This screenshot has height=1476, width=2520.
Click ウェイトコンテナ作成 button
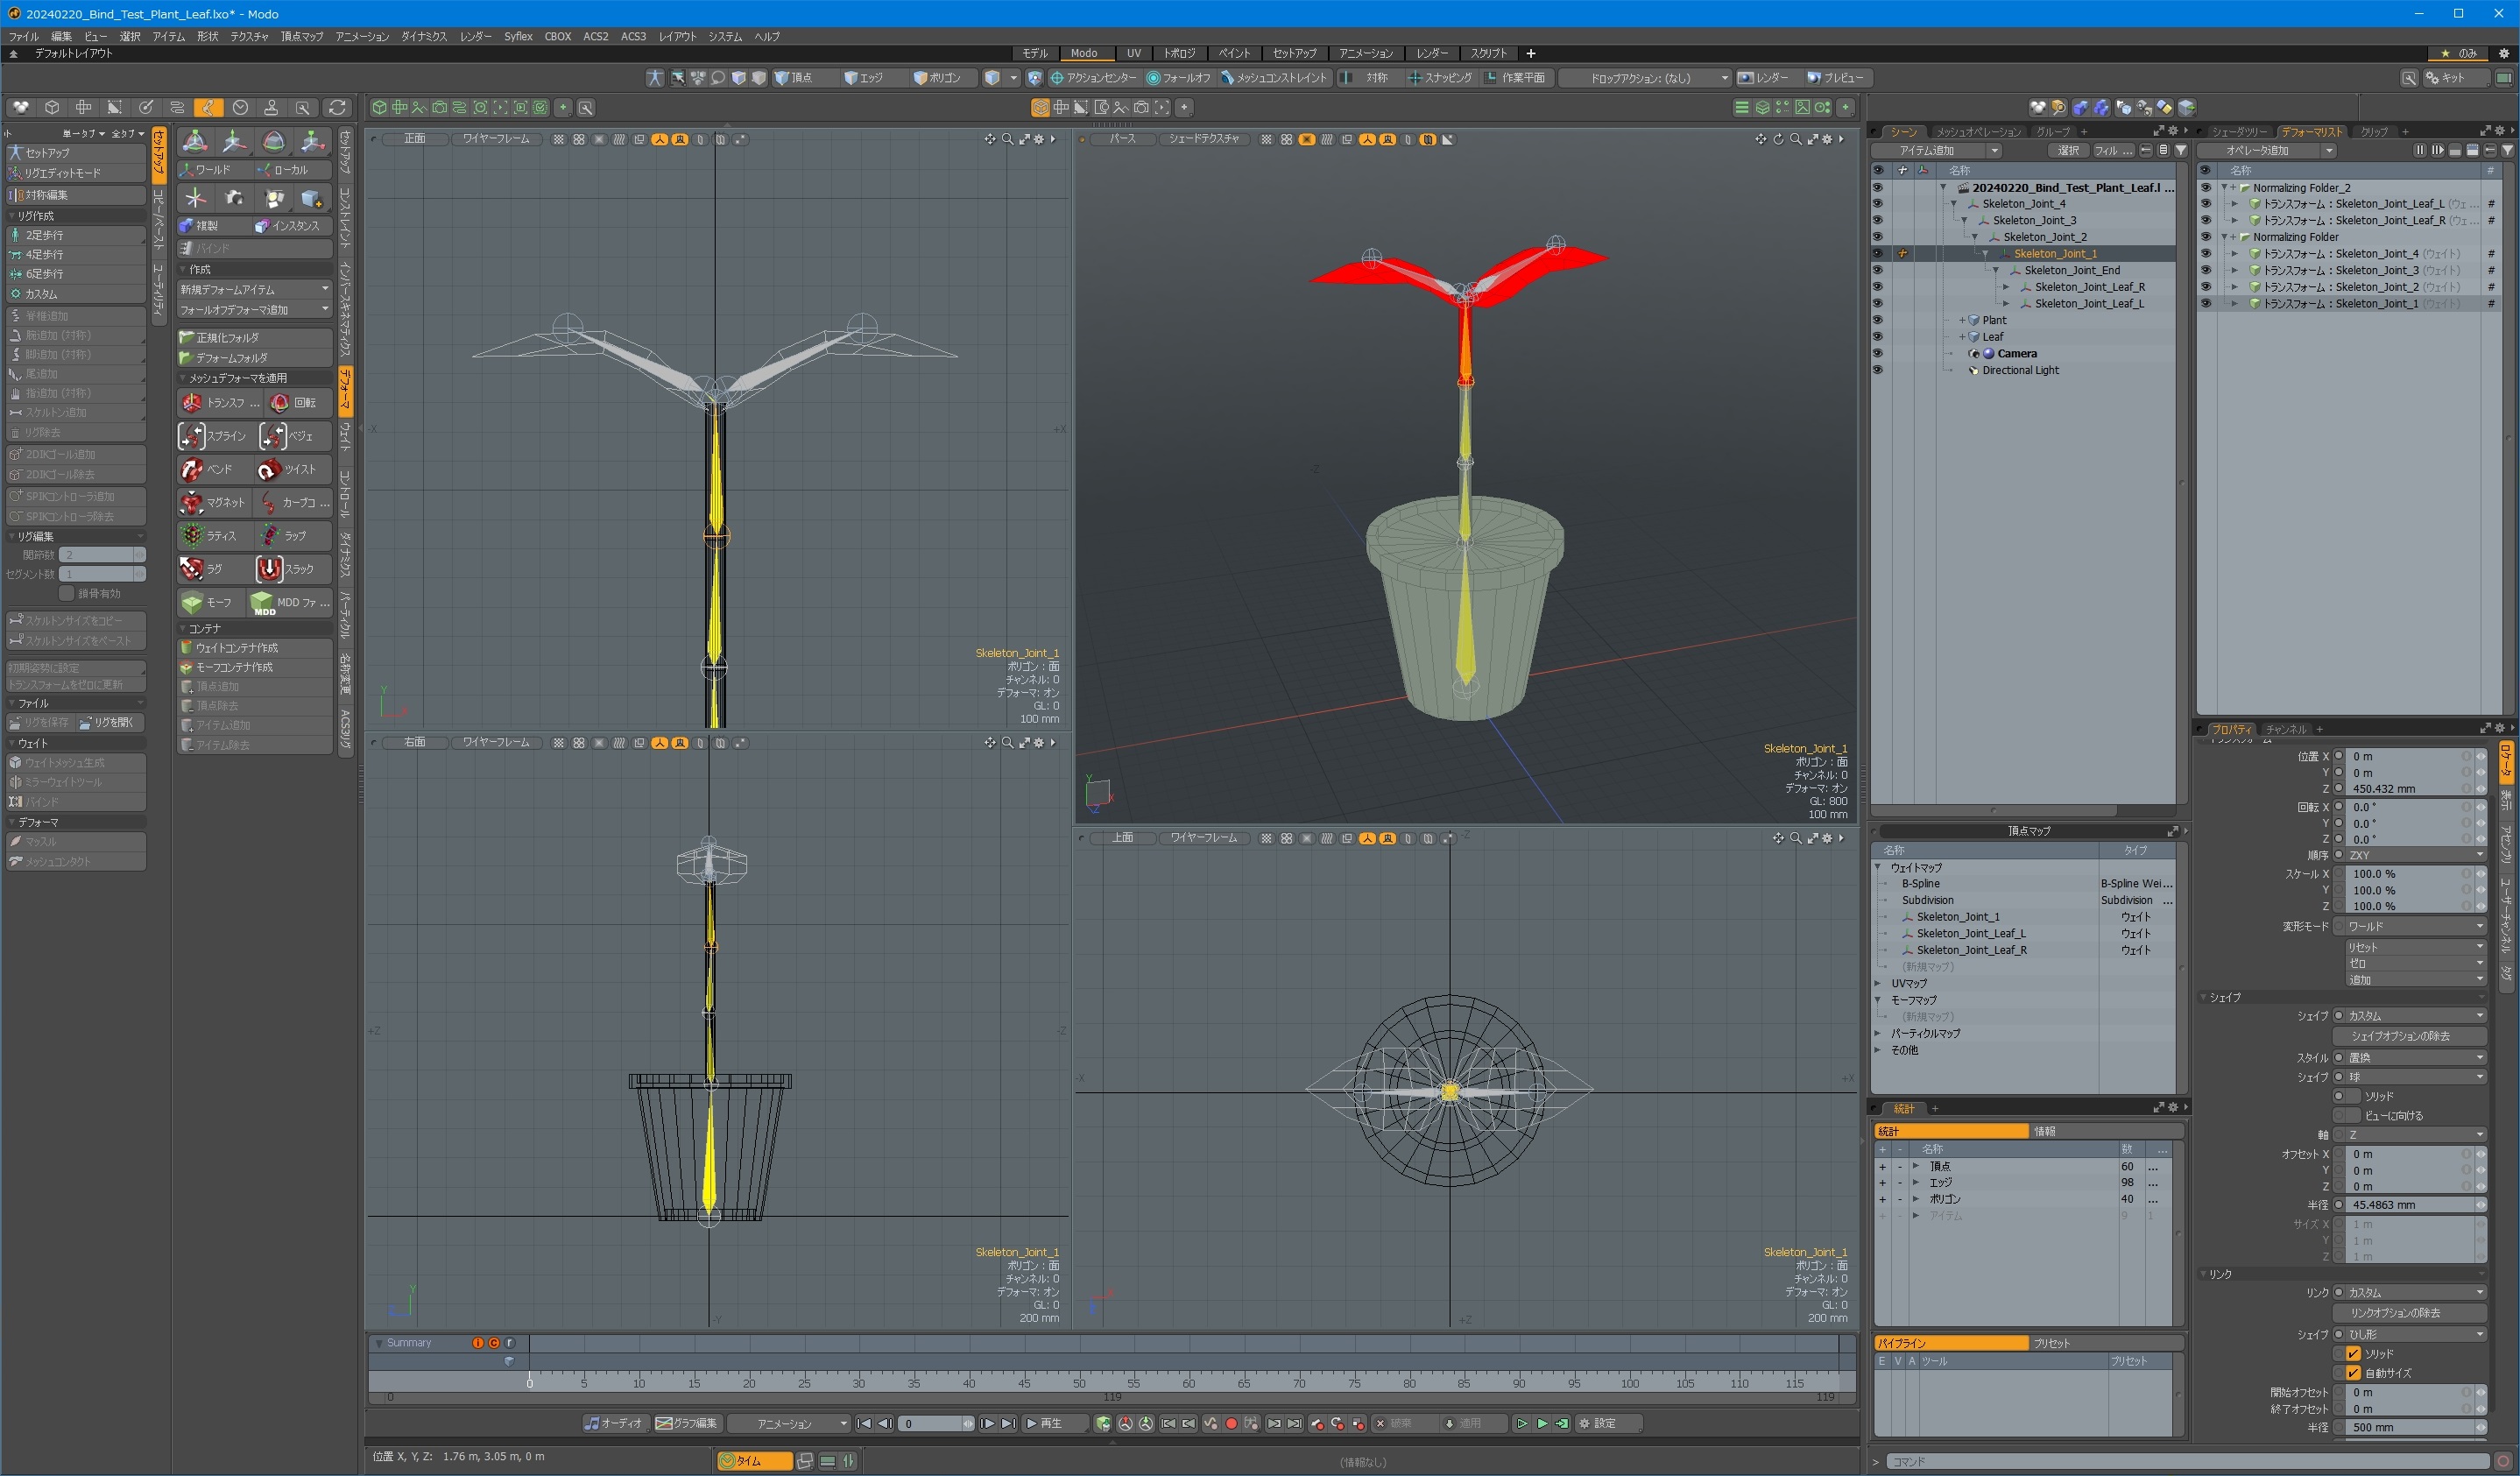click(254, 648)
